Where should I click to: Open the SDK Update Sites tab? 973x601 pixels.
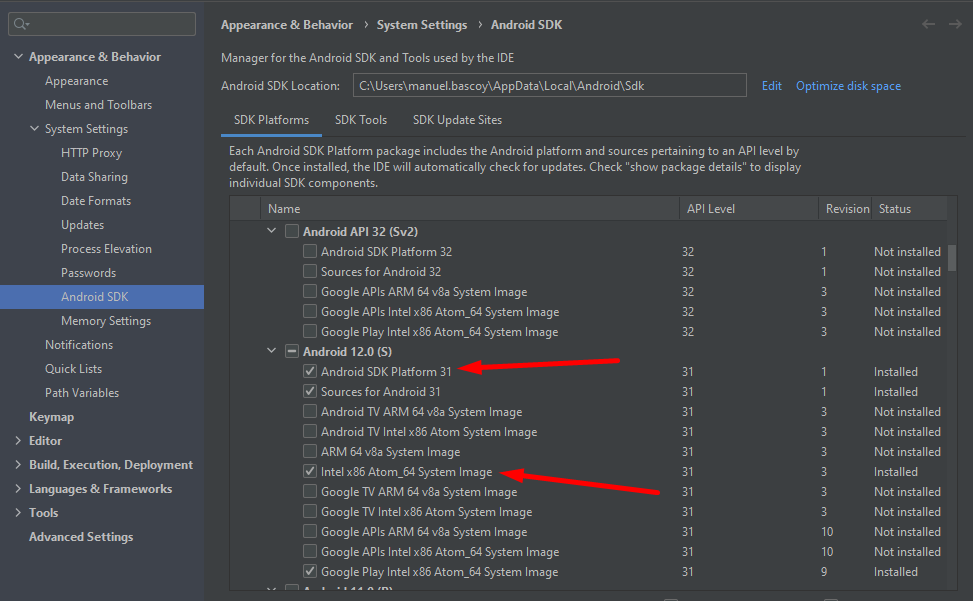click(457, 120)
